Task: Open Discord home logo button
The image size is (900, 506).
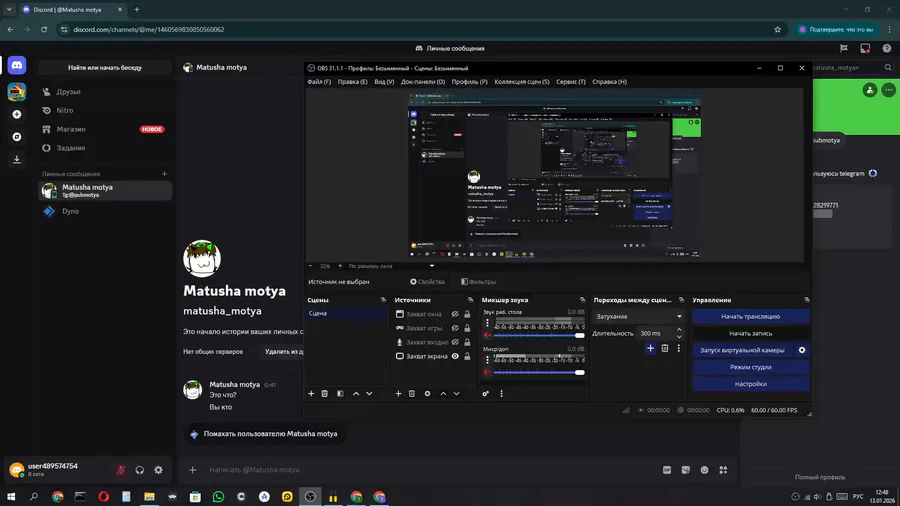Action: click(17, 65)
